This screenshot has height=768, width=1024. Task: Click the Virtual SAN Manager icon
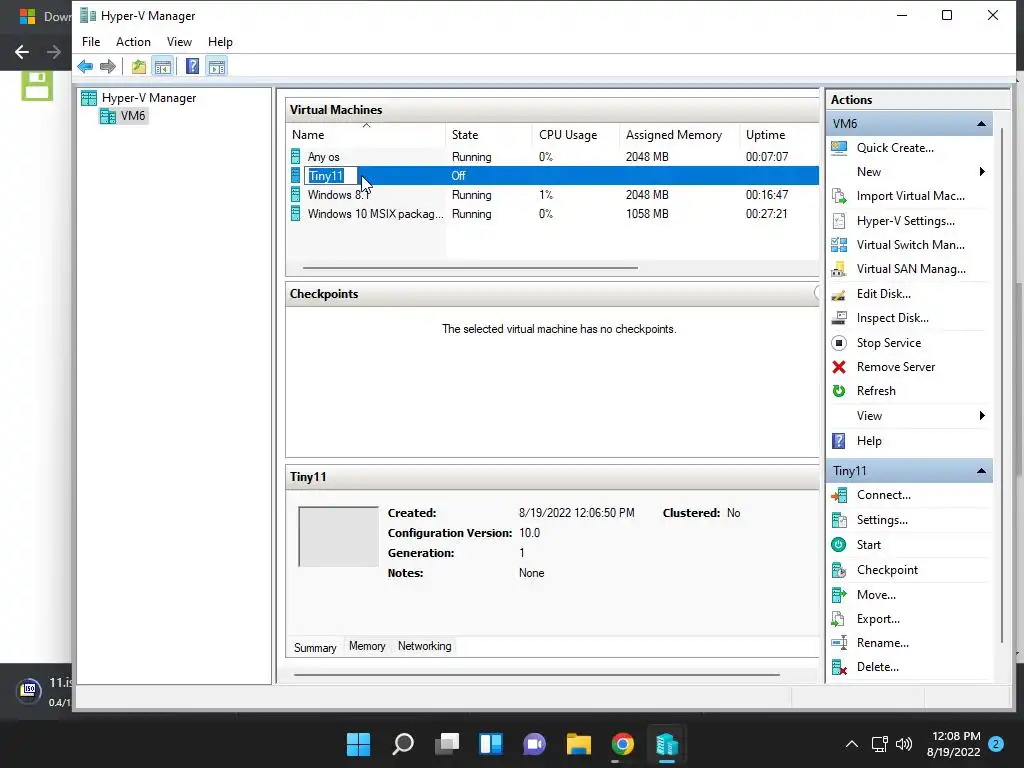(839, 269)
